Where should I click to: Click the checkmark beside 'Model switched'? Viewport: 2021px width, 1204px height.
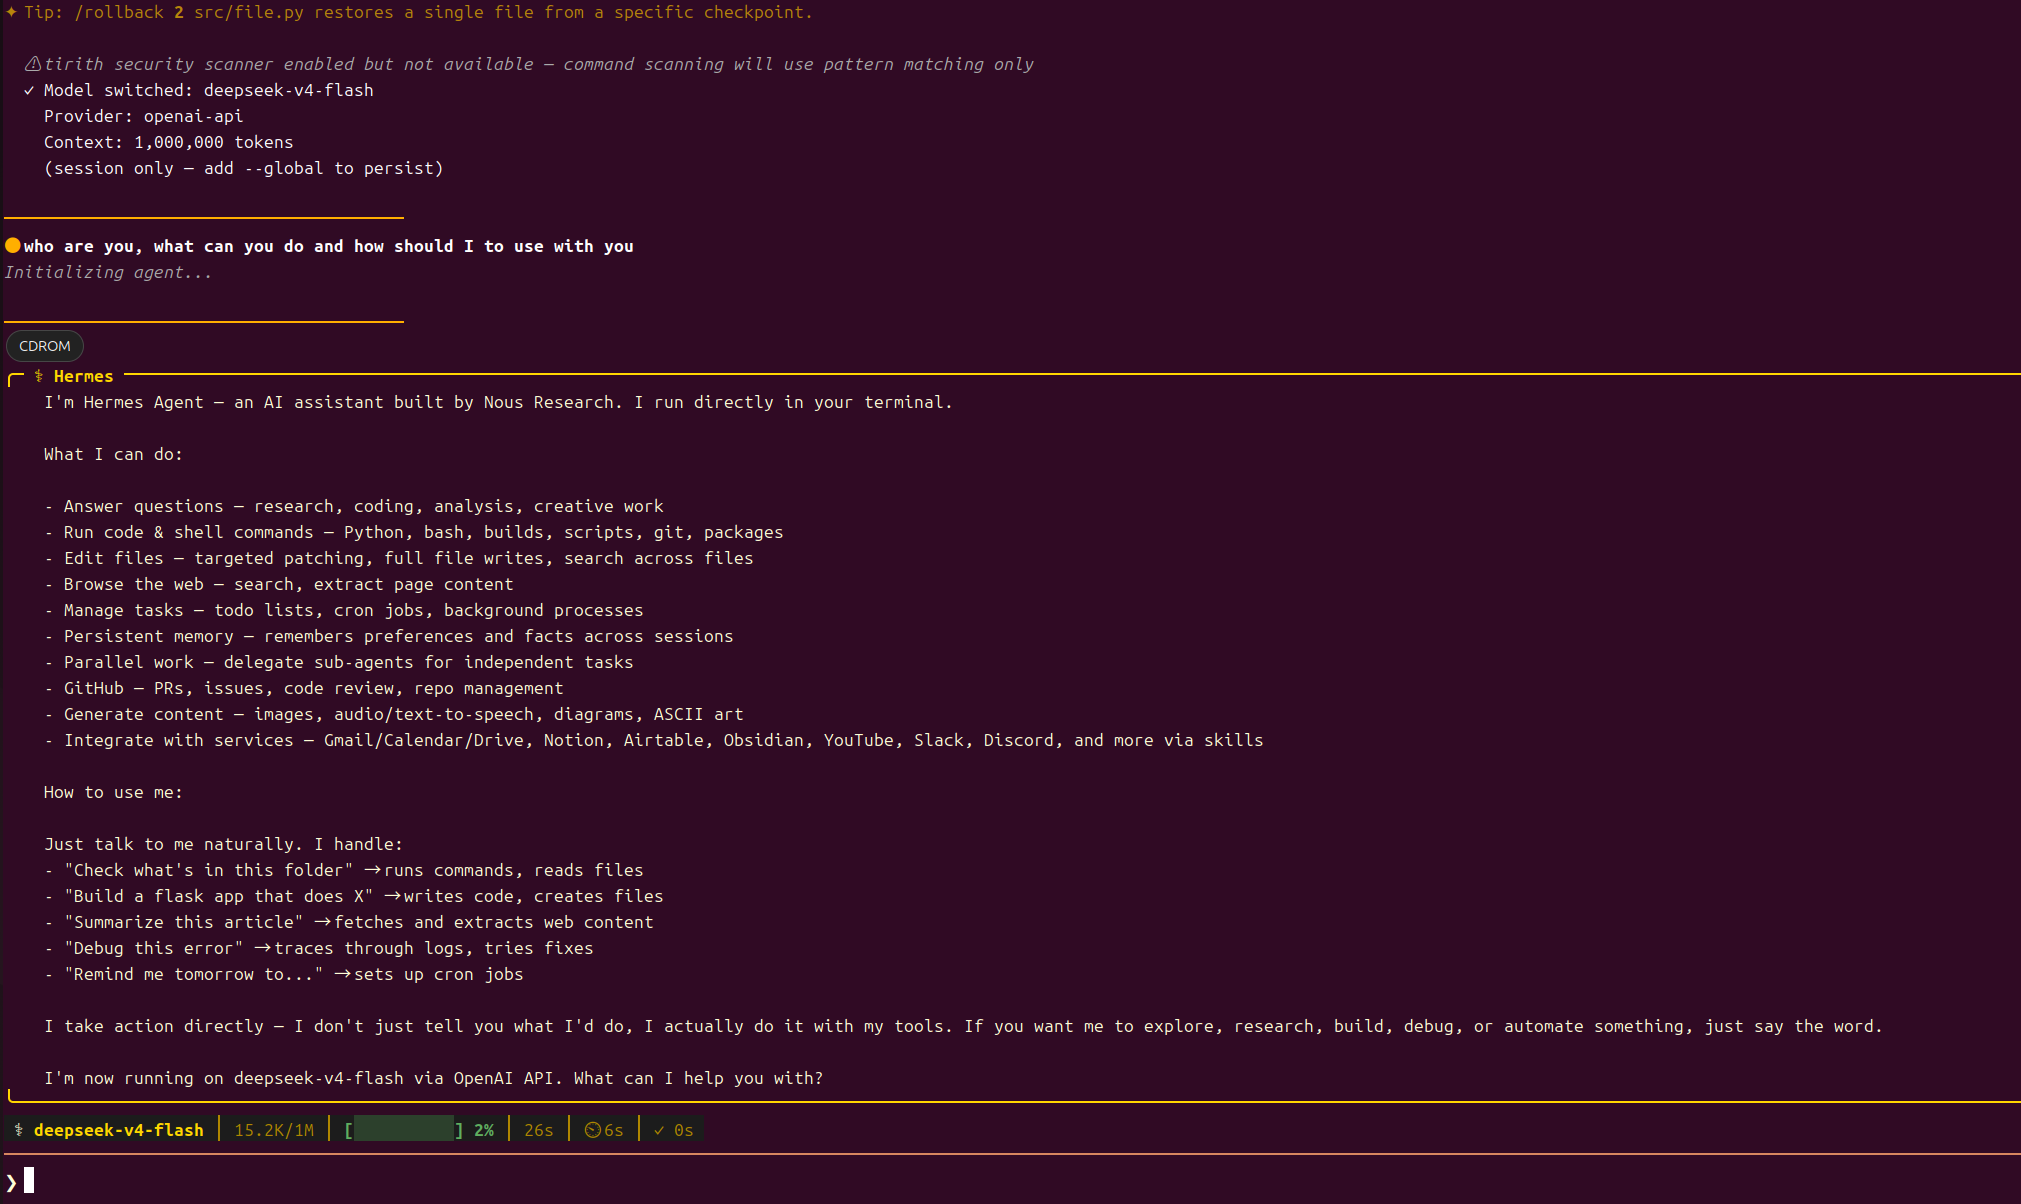pyautogui.click(x=29, y=90)
